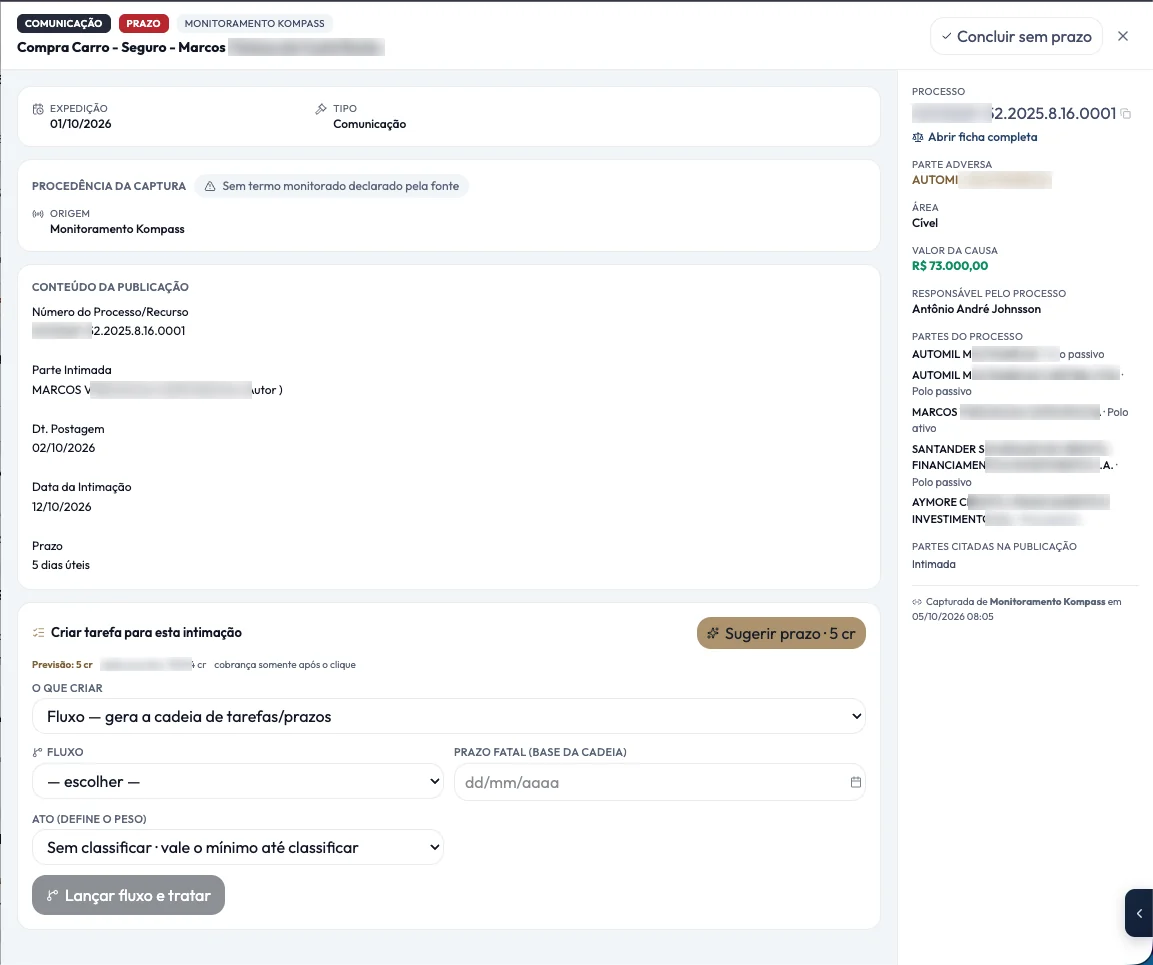1153x965 pixels.
Task: Expand the side drawer with the arrow tab
Action: tap(1139, 913)
